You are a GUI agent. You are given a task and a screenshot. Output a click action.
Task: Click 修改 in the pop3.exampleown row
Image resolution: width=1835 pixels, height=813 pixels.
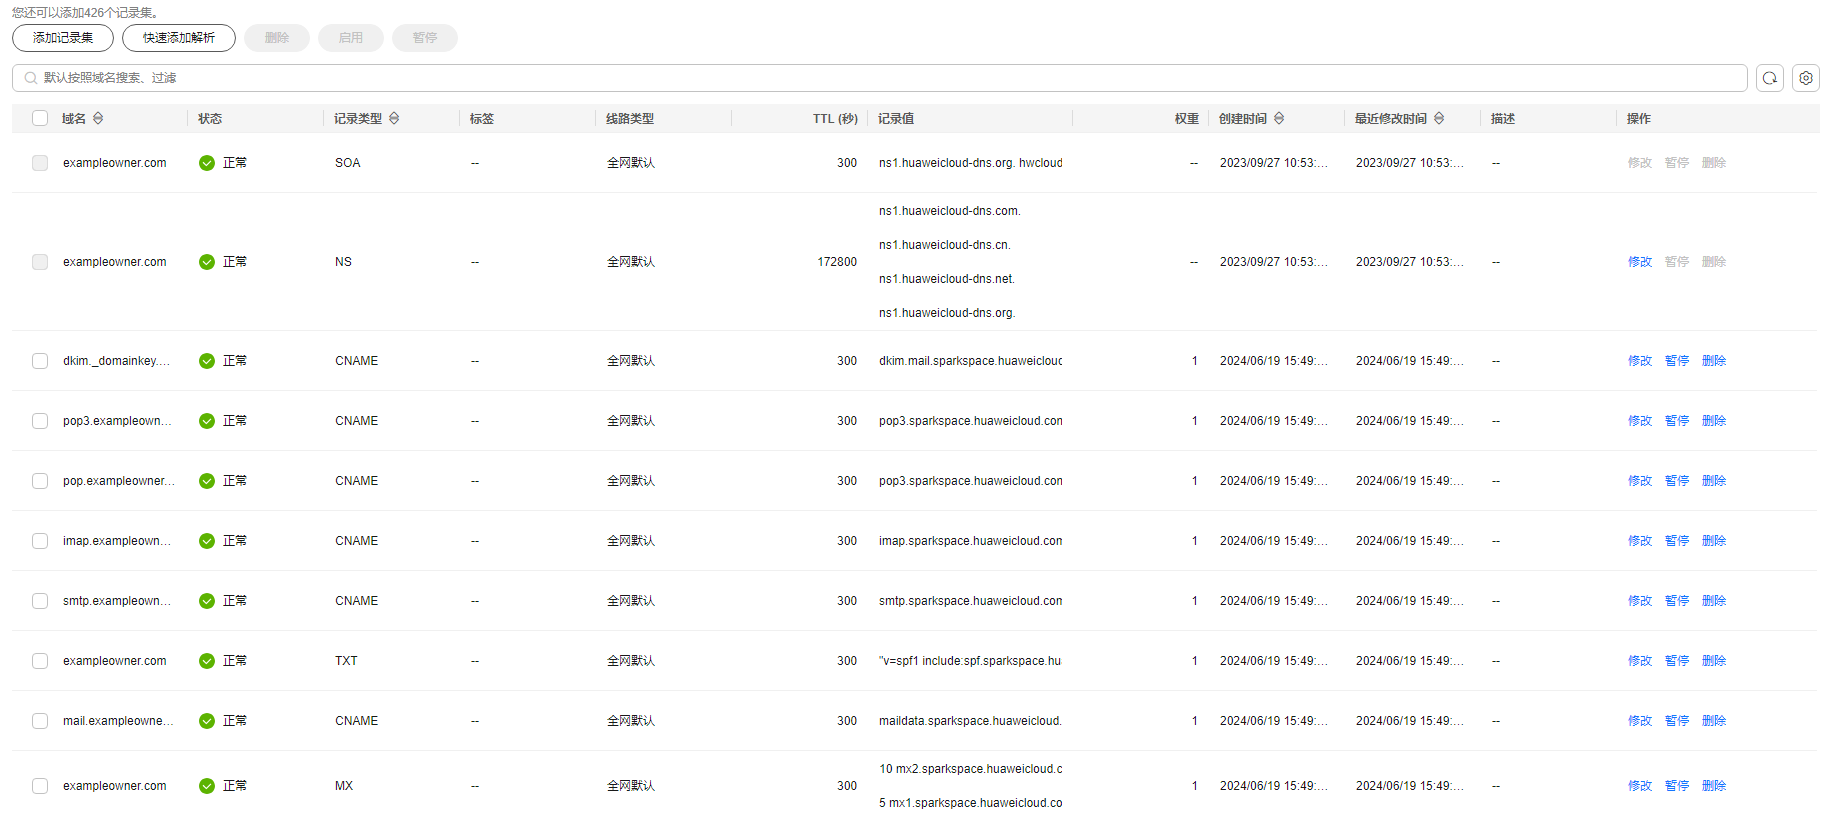coord(1640,421)
